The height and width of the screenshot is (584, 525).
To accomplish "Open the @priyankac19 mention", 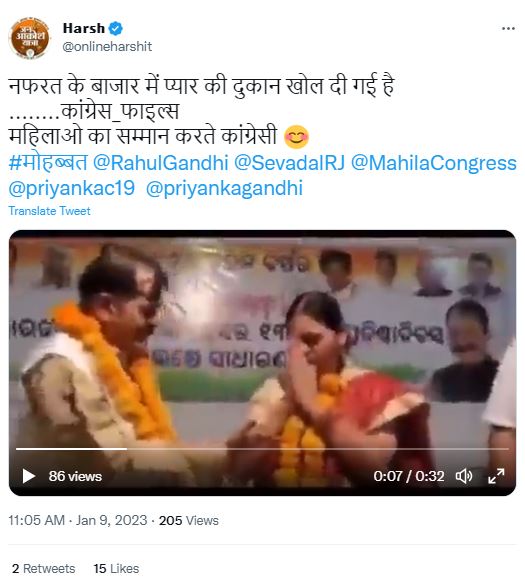I will pyautogui.click(x=71, y=188).
